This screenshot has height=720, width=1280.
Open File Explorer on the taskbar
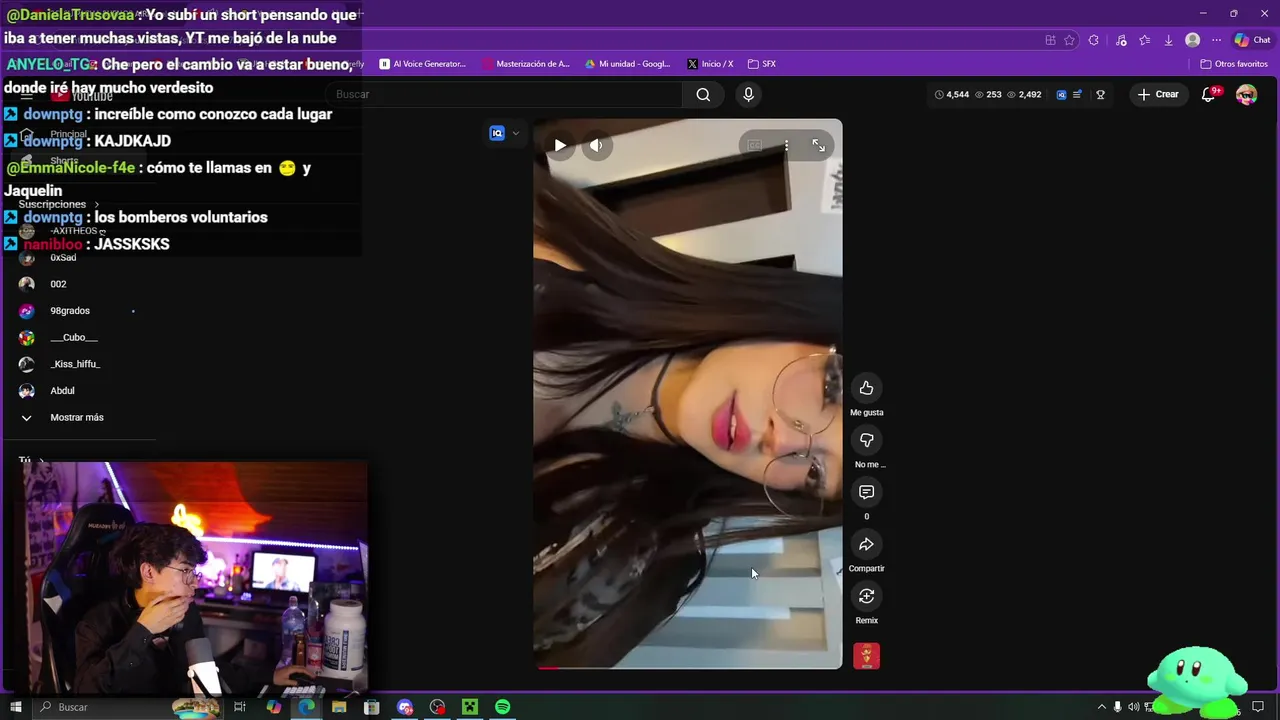[339, 707]
